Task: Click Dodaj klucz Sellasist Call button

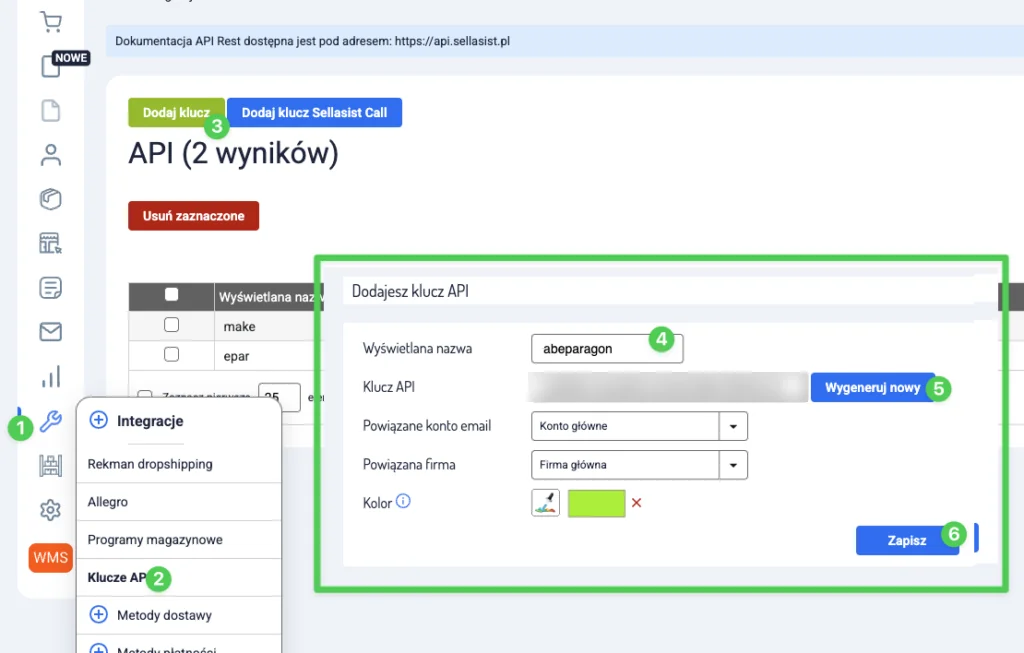Action: coord(314,112)
